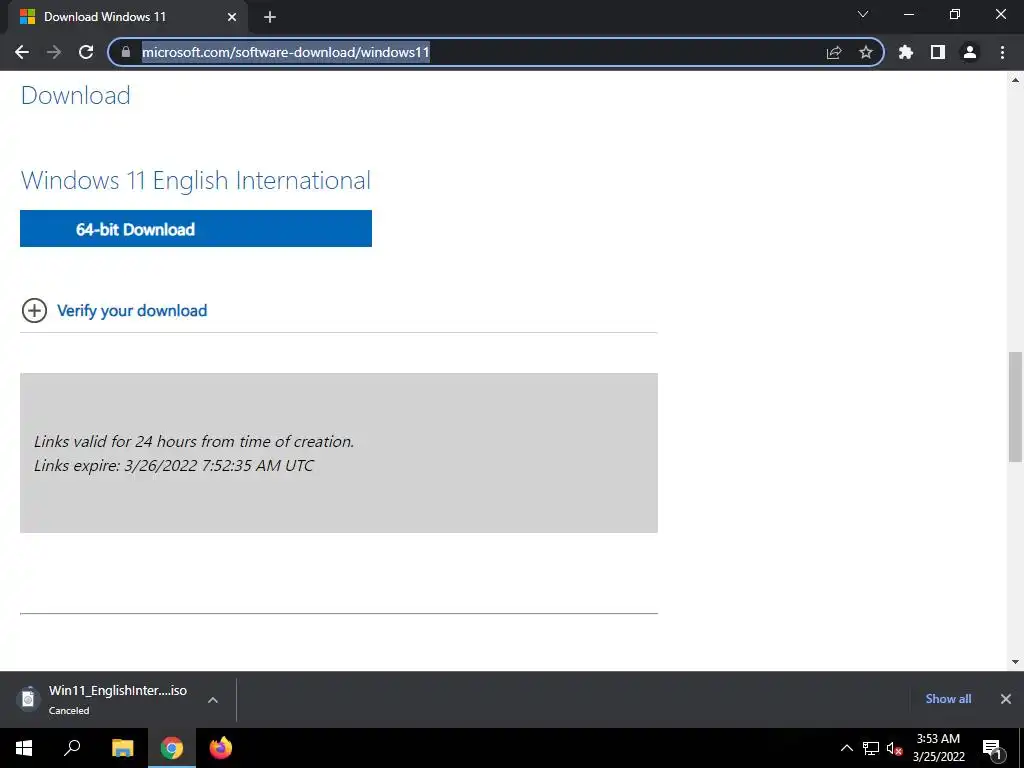Screen dimensions: 1024x768
Task: Click the canceled Win11 ISO download item
Action: click(118, 699)
